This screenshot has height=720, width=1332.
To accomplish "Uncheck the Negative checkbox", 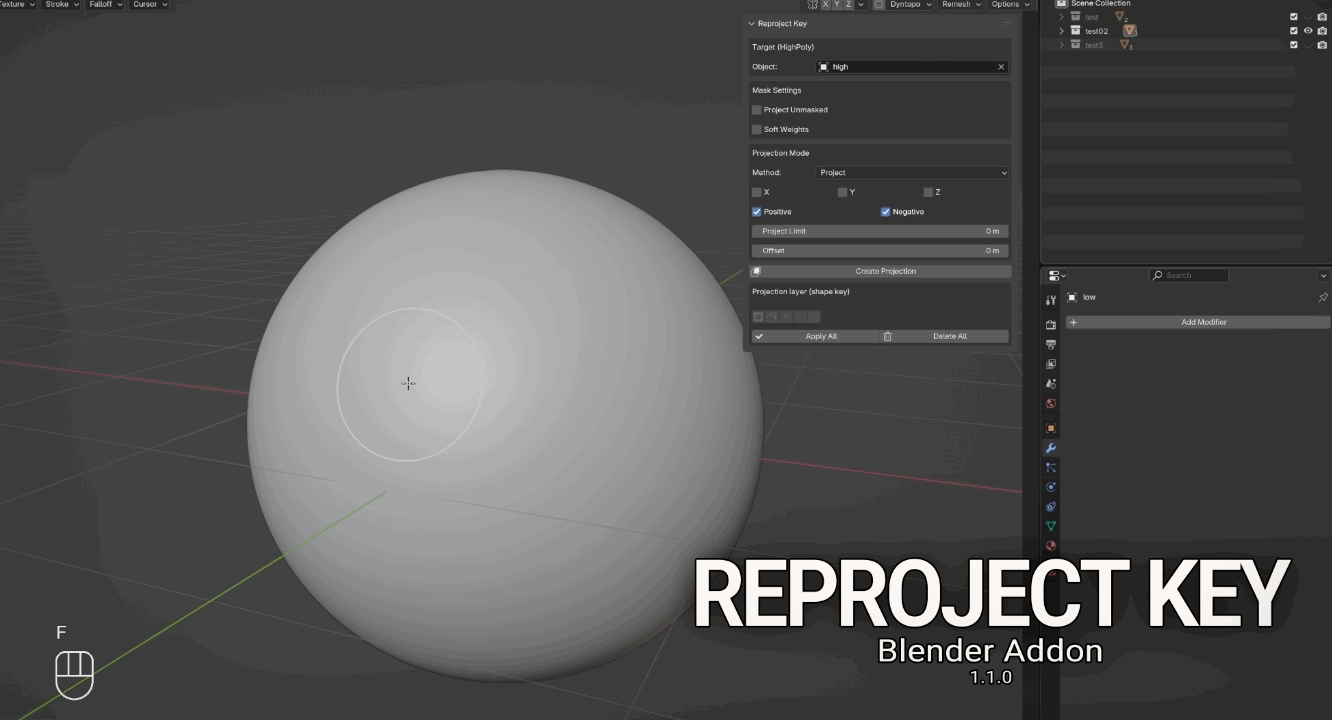I will coord(886,212).
